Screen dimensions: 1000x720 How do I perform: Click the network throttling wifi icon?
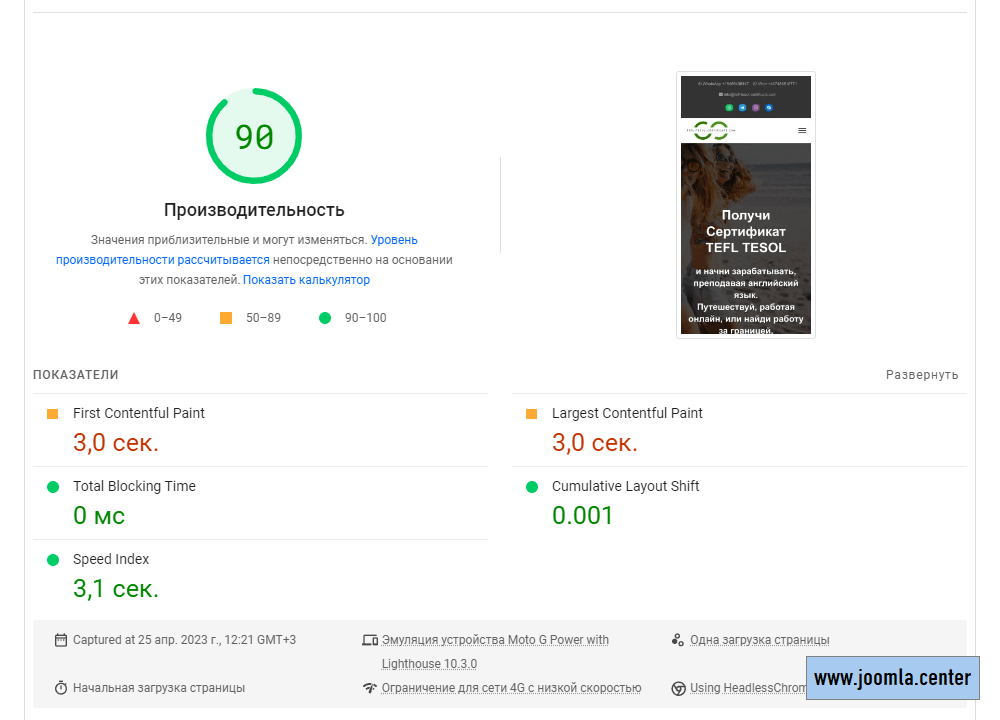[x=370, y=688]
